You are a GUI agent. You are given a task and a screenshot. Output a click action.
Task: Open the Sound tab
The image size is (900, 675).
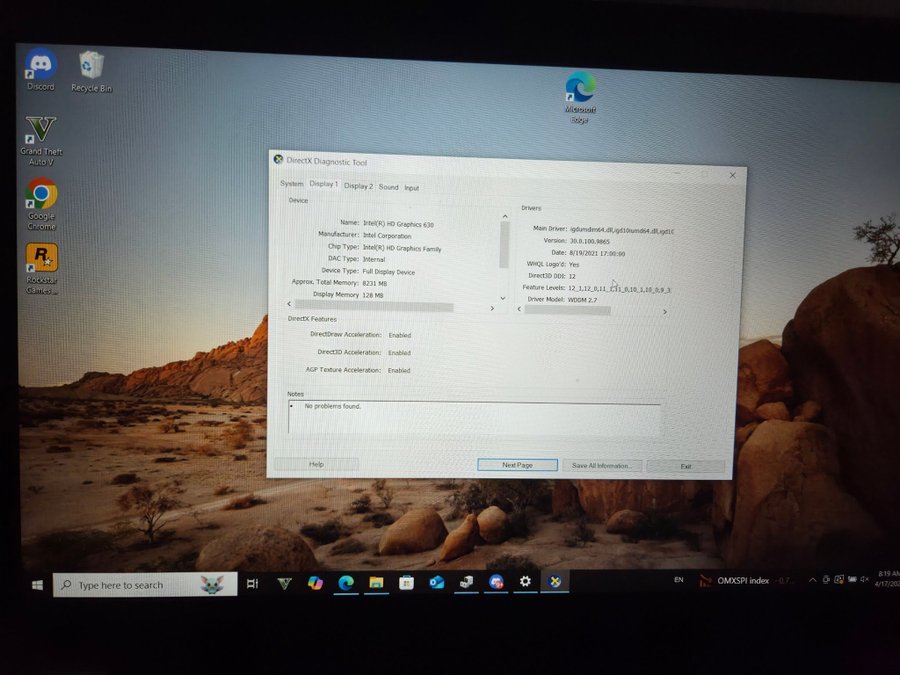pyautogui.click(x=388, y=187)
